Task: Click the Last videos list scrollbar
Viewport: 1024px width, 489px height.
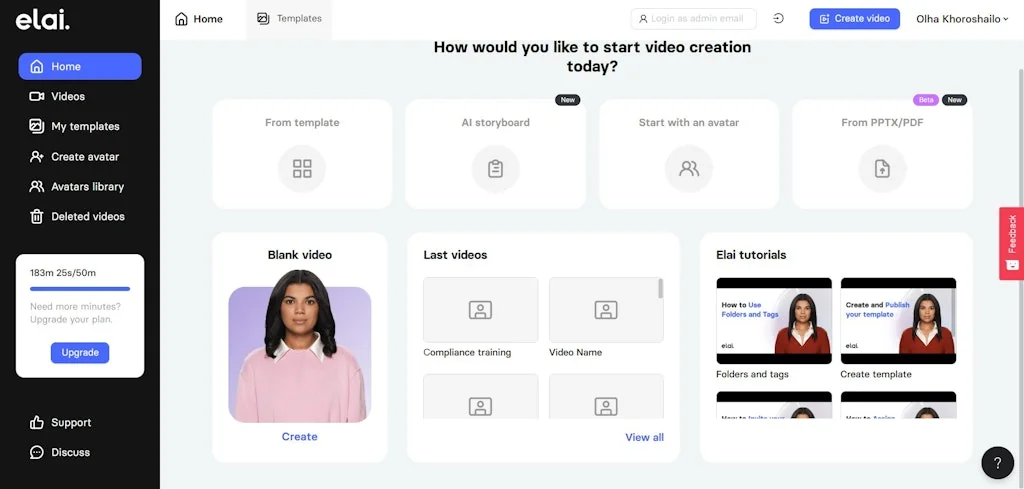Action: click(x=661, y=289)
